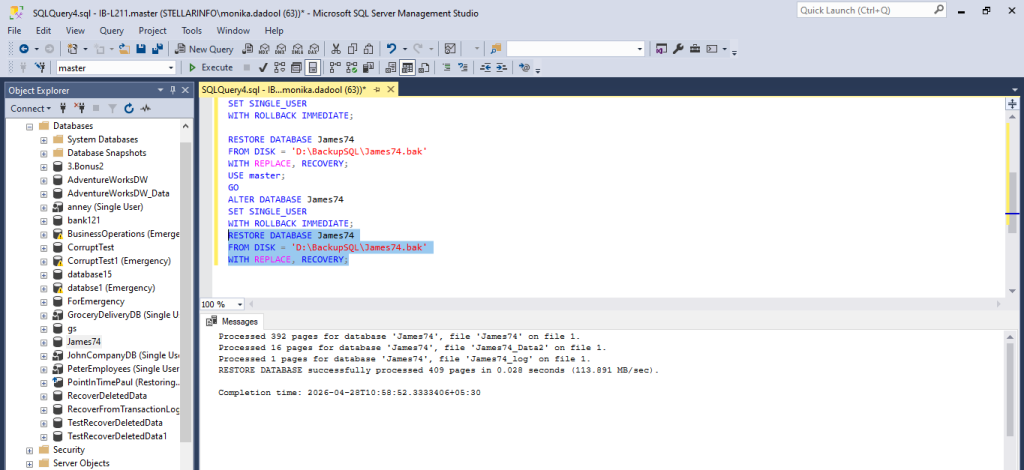Click the Execute button
The image size is (1024, 470).
click(211, 67)
